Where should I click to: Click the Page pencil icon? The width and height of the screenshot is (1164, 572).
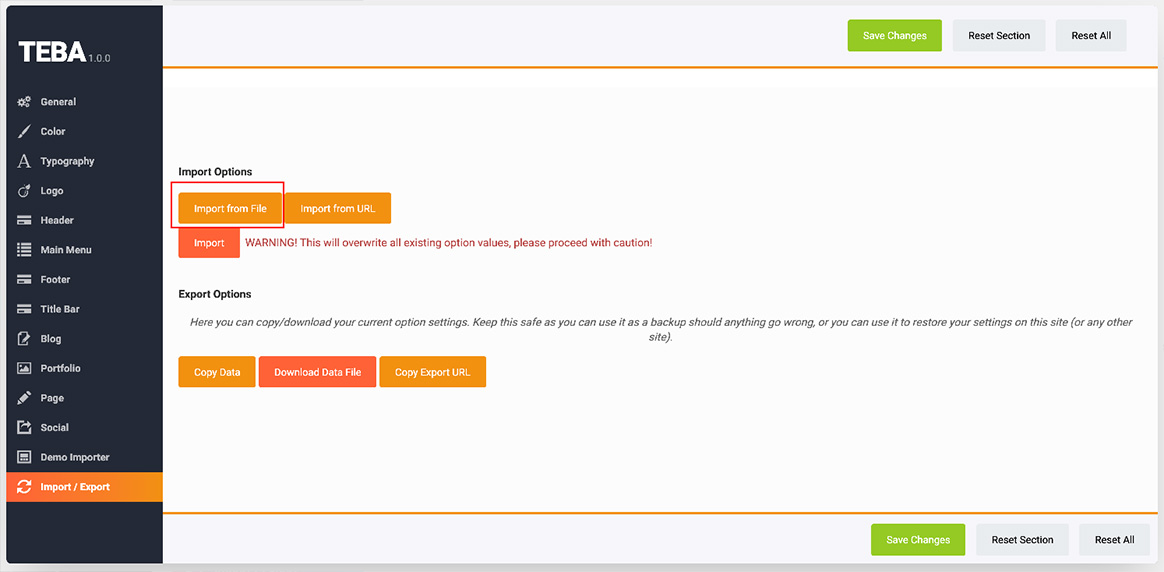pyautogui.click(x=24, y=398)
